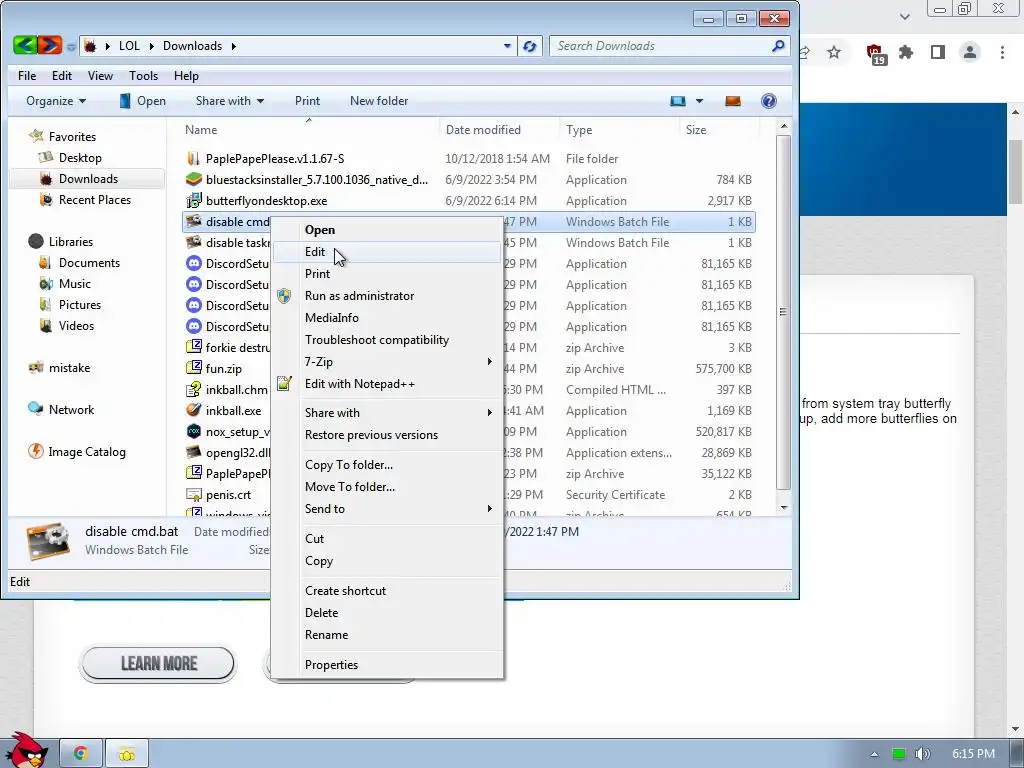Click the file list vertical scrollbar
This screenshot has width=1024, height=768.
click(x=784, y=312)
